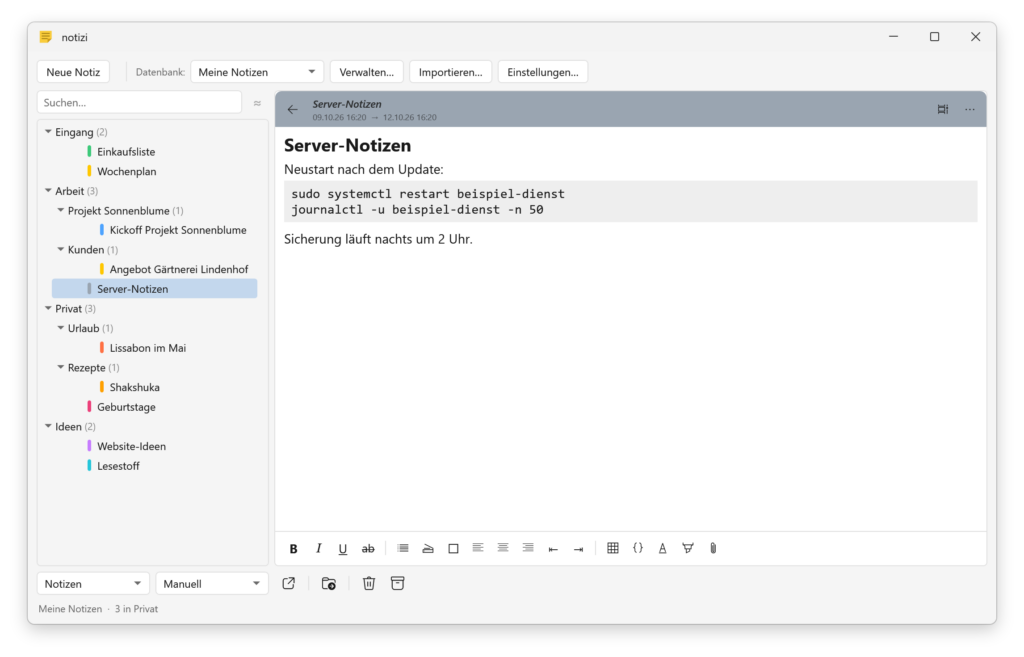Collapse the Ideen folder
The image size is (1024, 657).
pos(48,426)
